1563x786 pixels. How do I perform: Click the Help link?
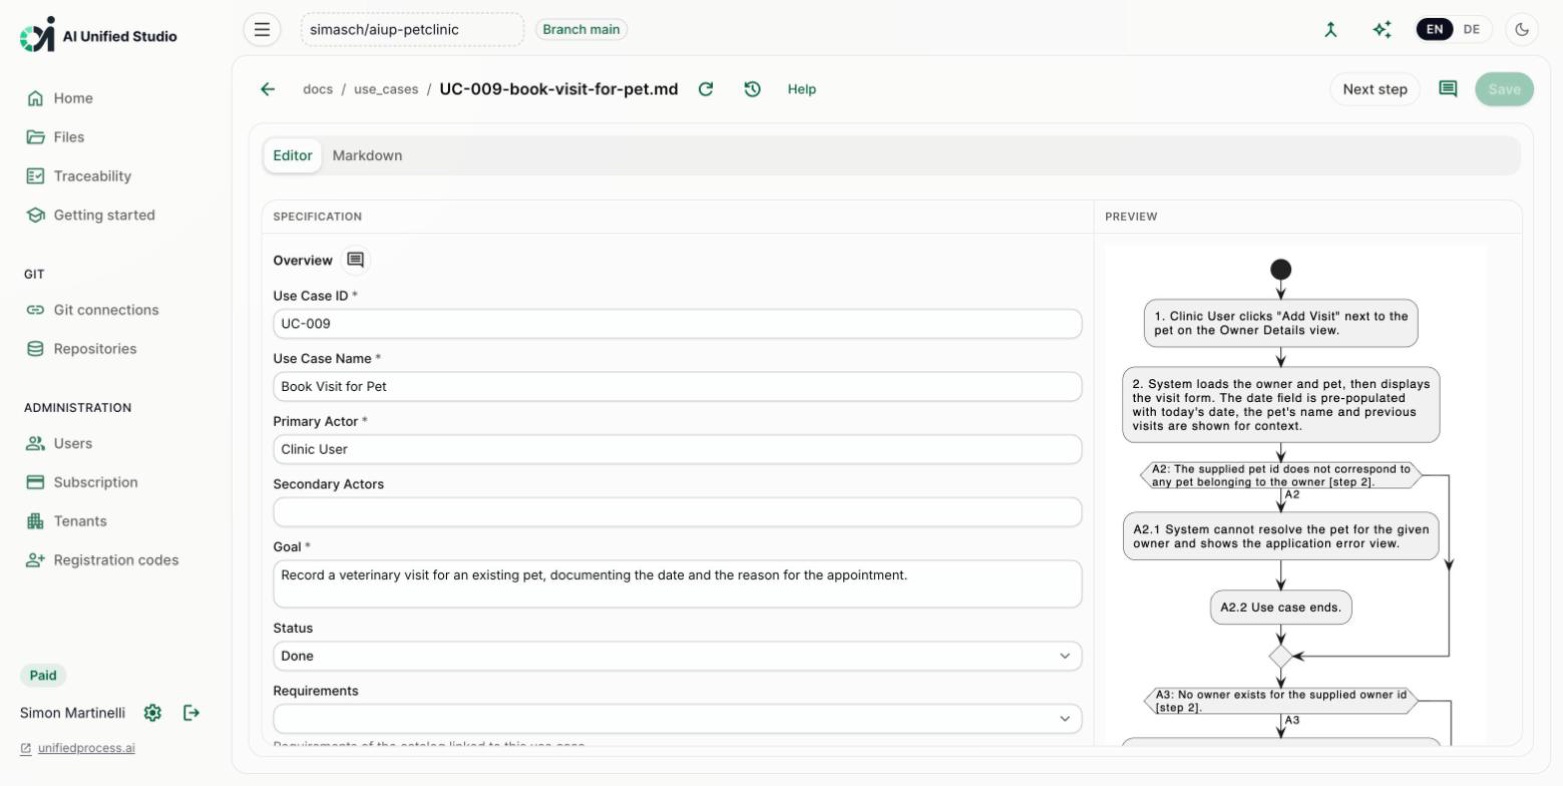pos(802,89)
